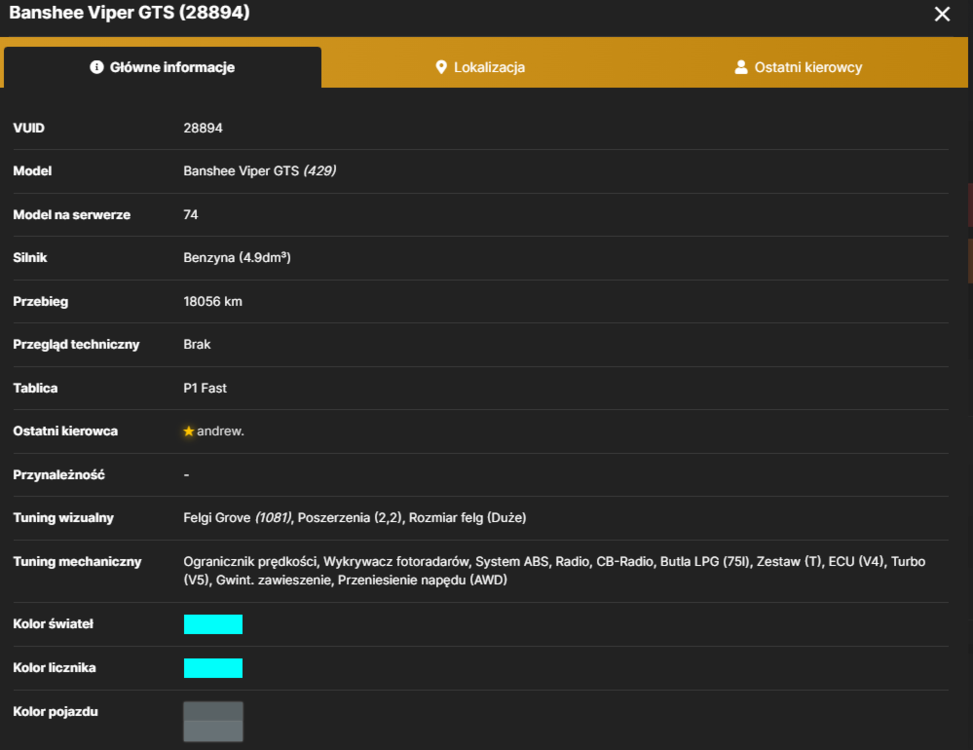Click the Rozmiar felg (Duże) entry
Viewport: 973px width, 750px height.
[x=467, y=517]
